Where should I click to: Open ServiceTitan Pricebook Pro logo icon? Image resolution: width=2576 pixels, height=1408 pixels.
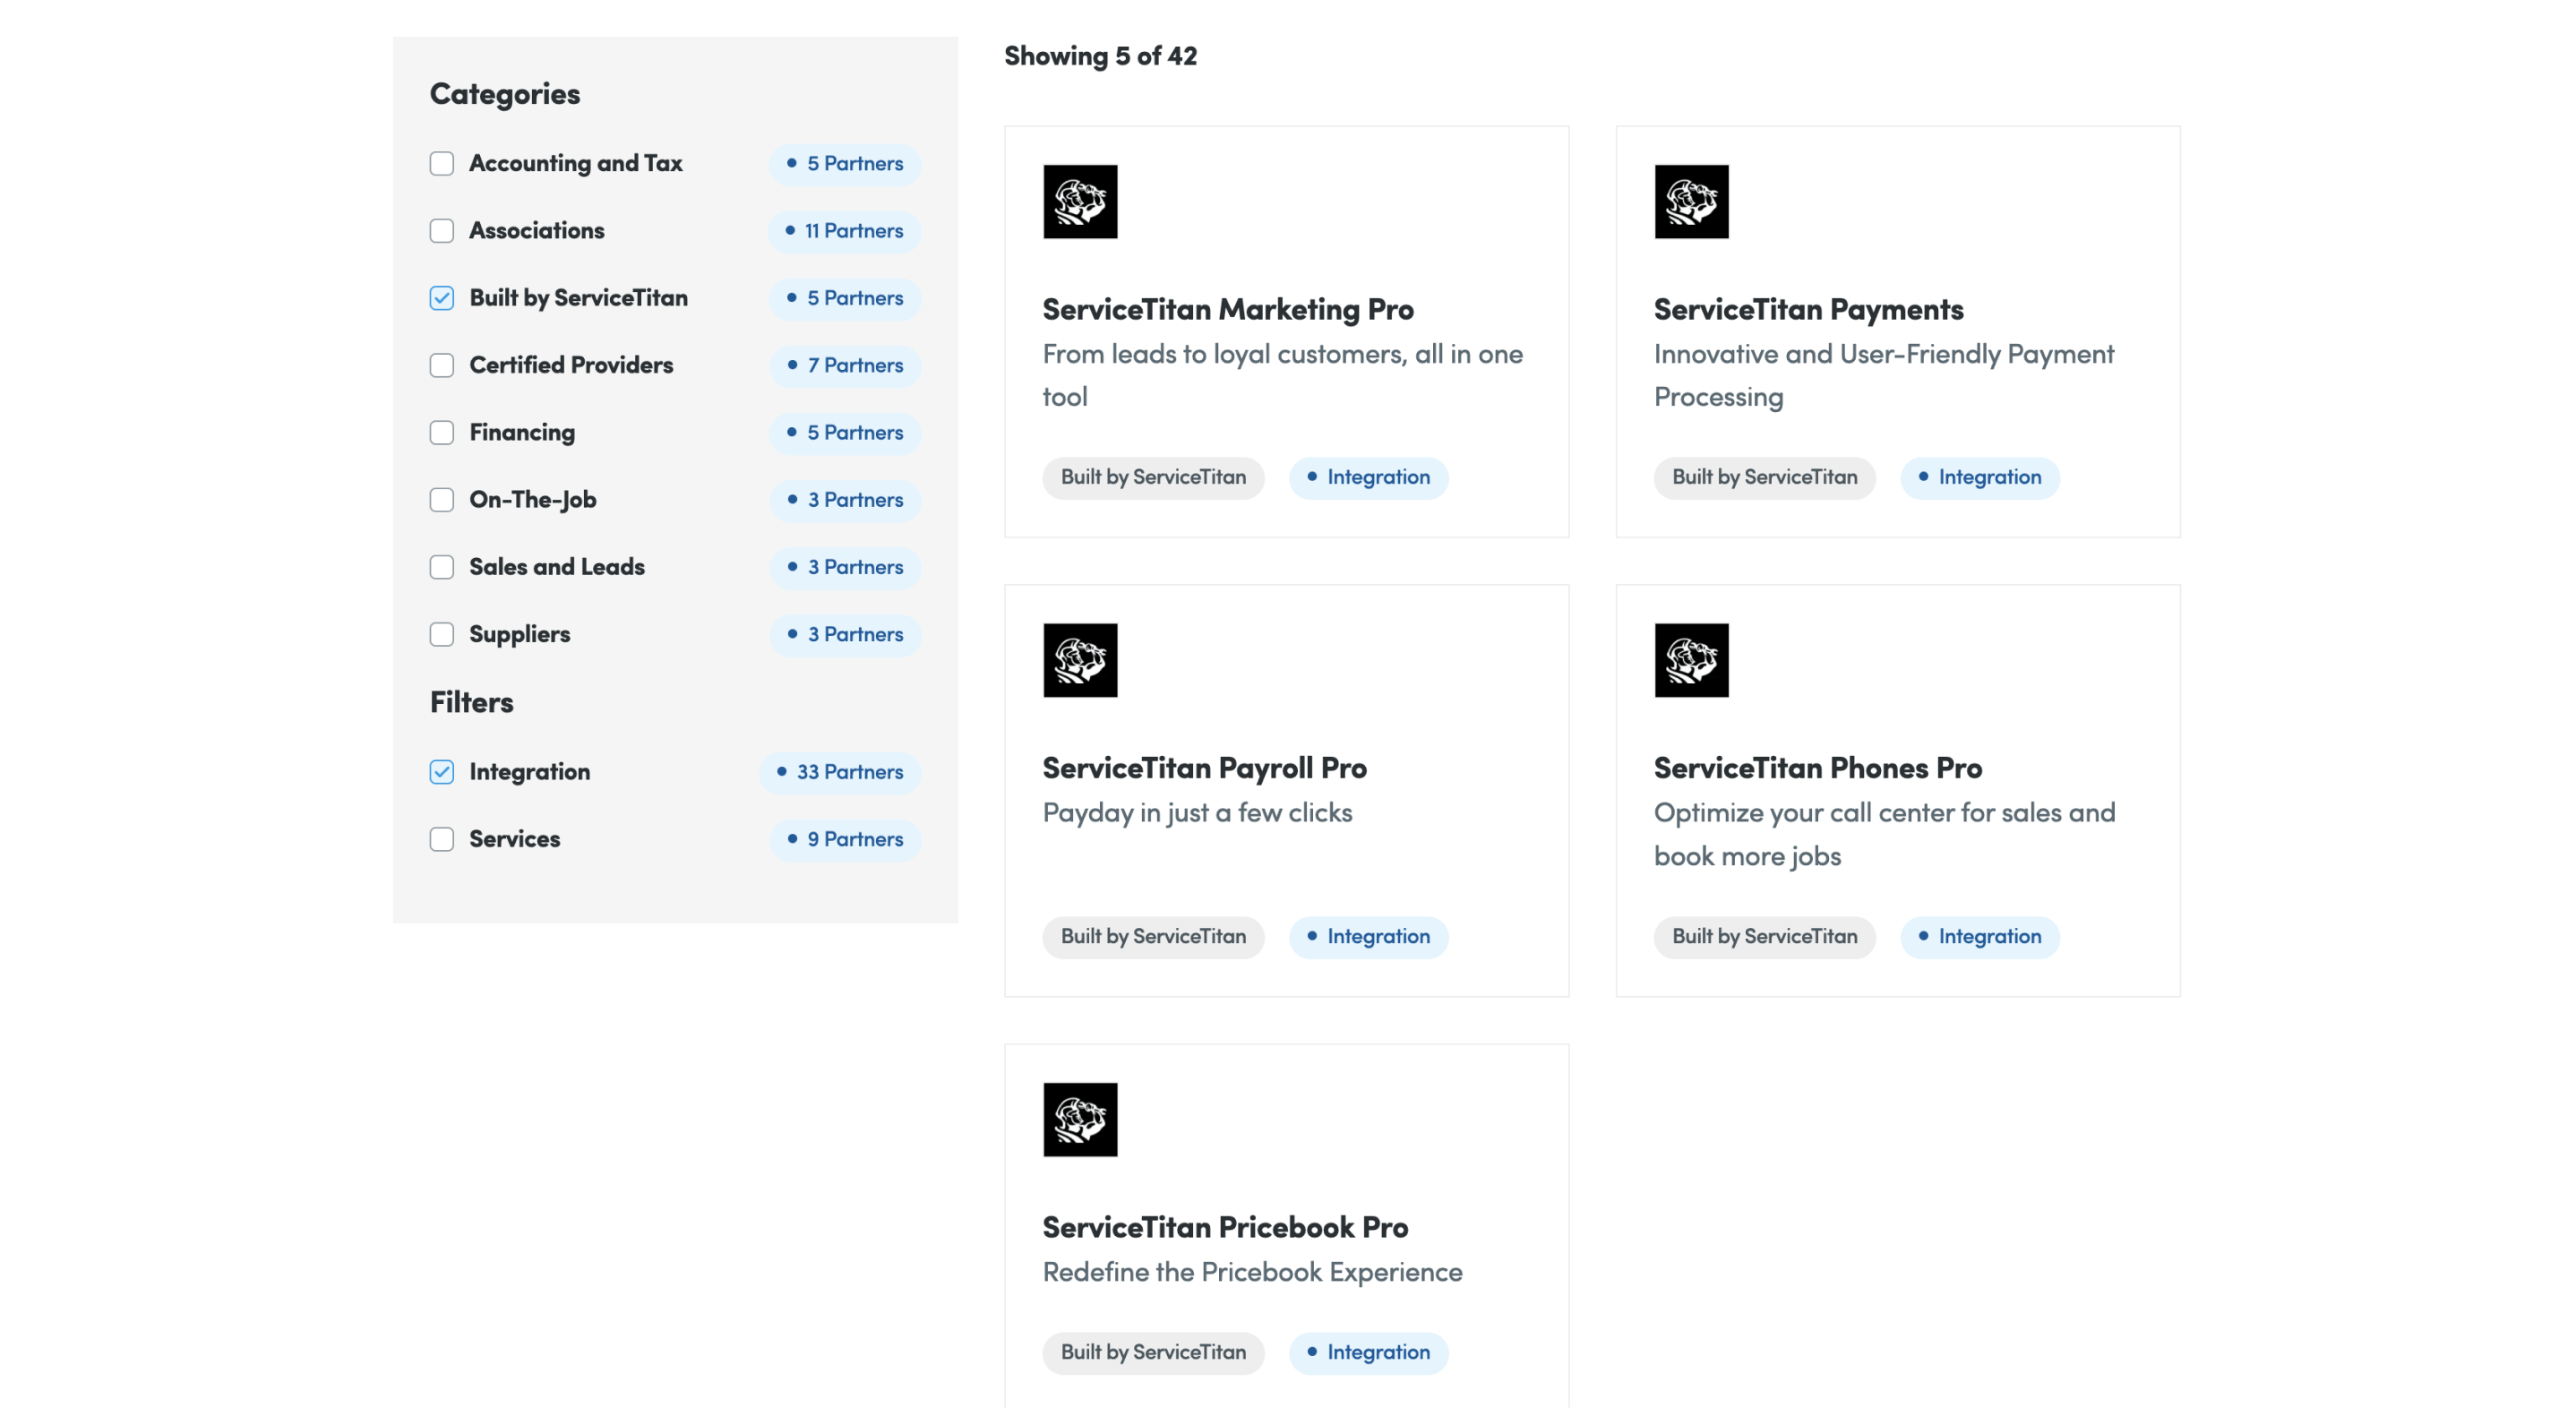click(x=1080, y=1119)
